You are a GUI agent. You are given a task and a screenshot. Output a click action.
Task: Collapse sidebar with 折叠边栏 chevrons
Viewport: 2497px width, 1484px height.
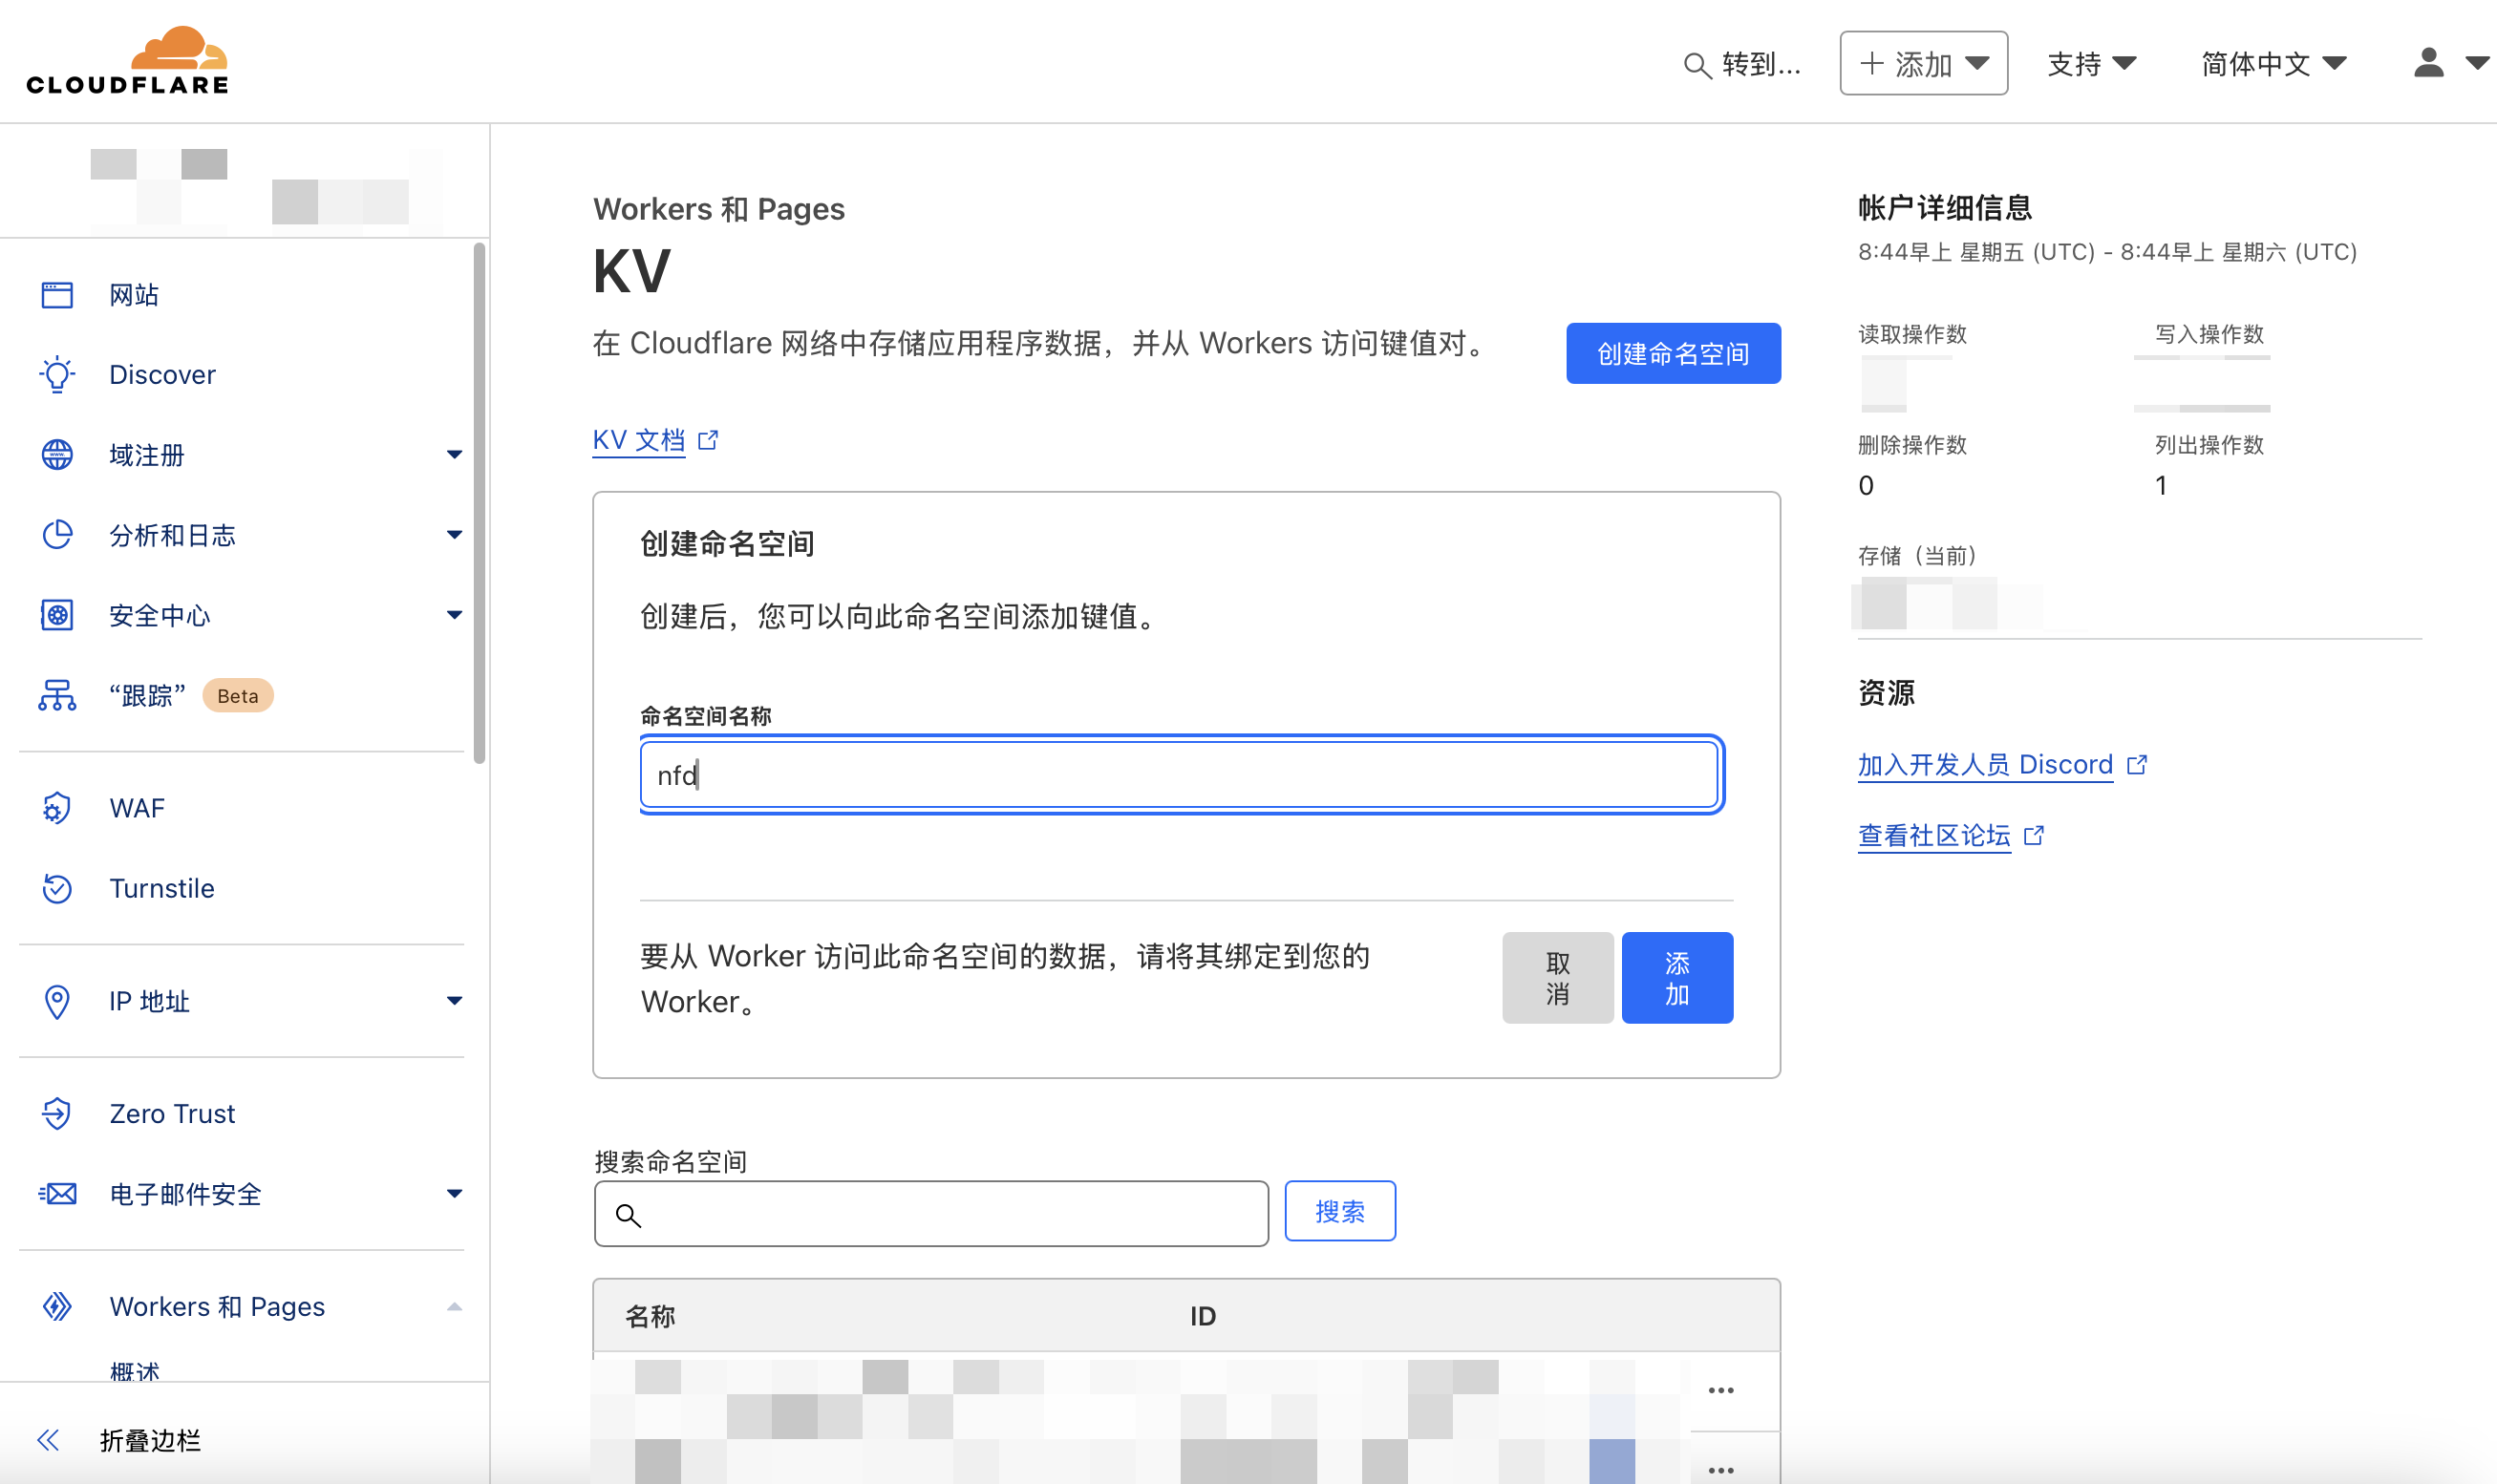[48, 1440]
